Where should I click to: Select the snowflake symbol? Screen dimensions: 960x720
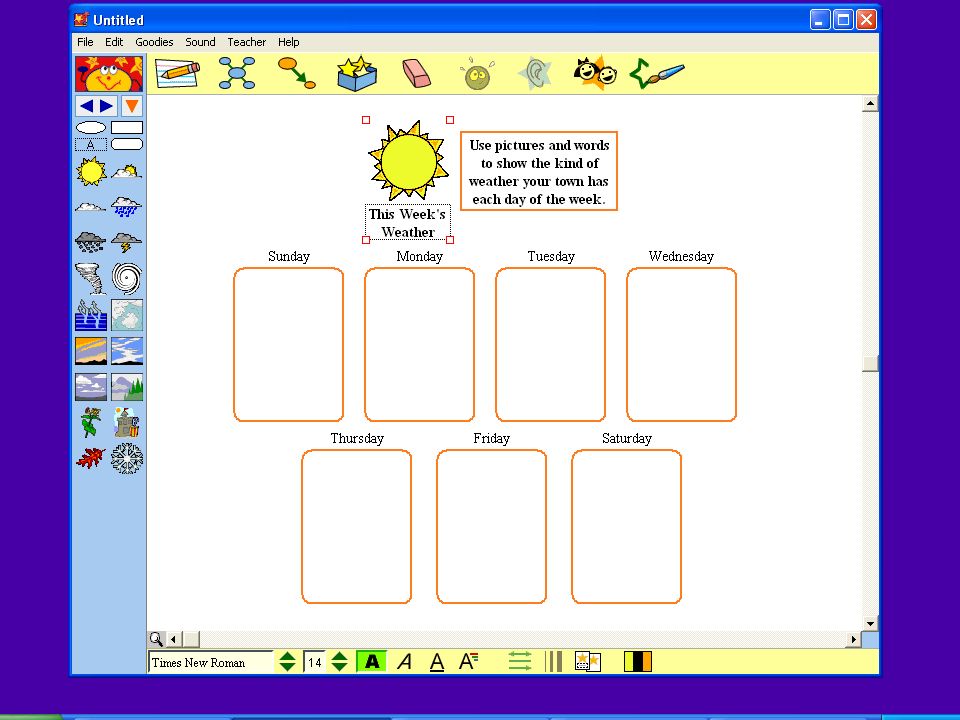(x=127, y=459)
